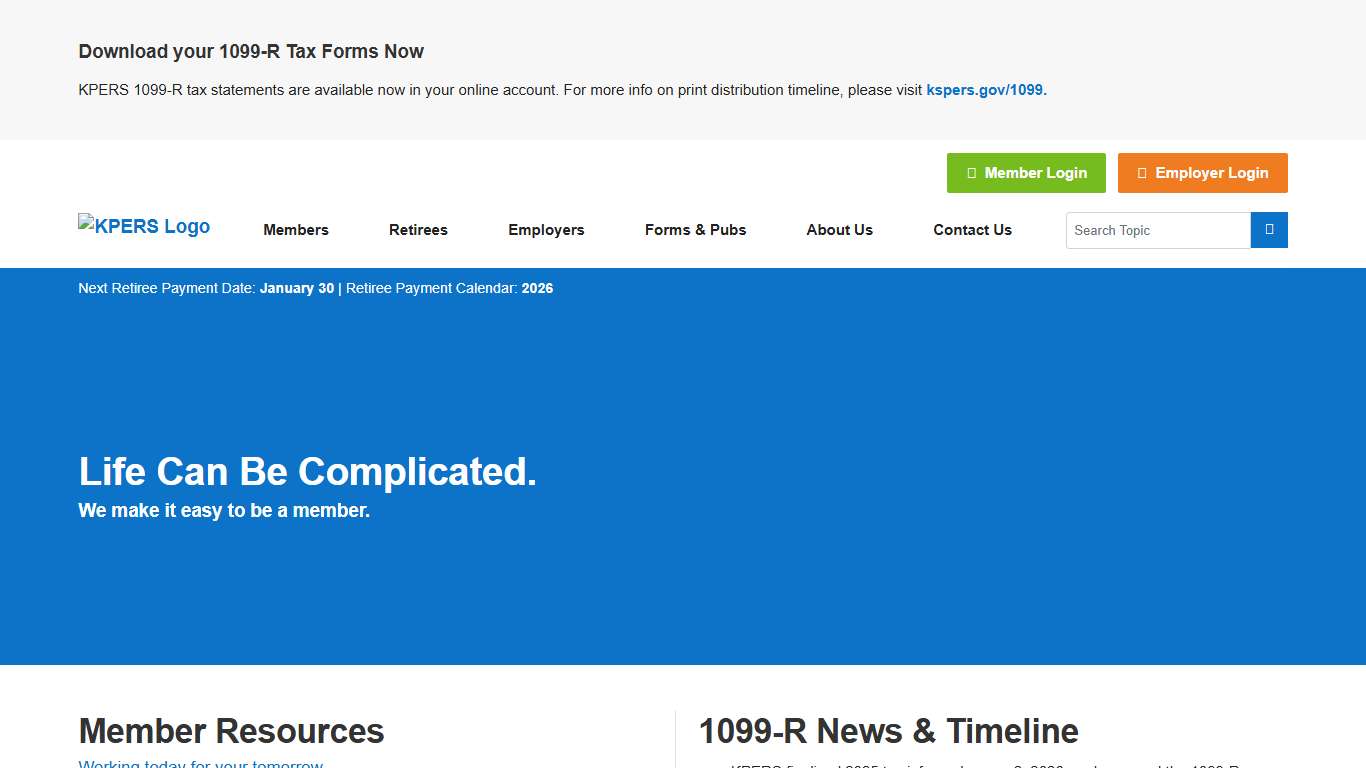Go to the About Us menu
Image resolution: width=1366 pixels, height=768 pixels.
click(x=839, y=230)
